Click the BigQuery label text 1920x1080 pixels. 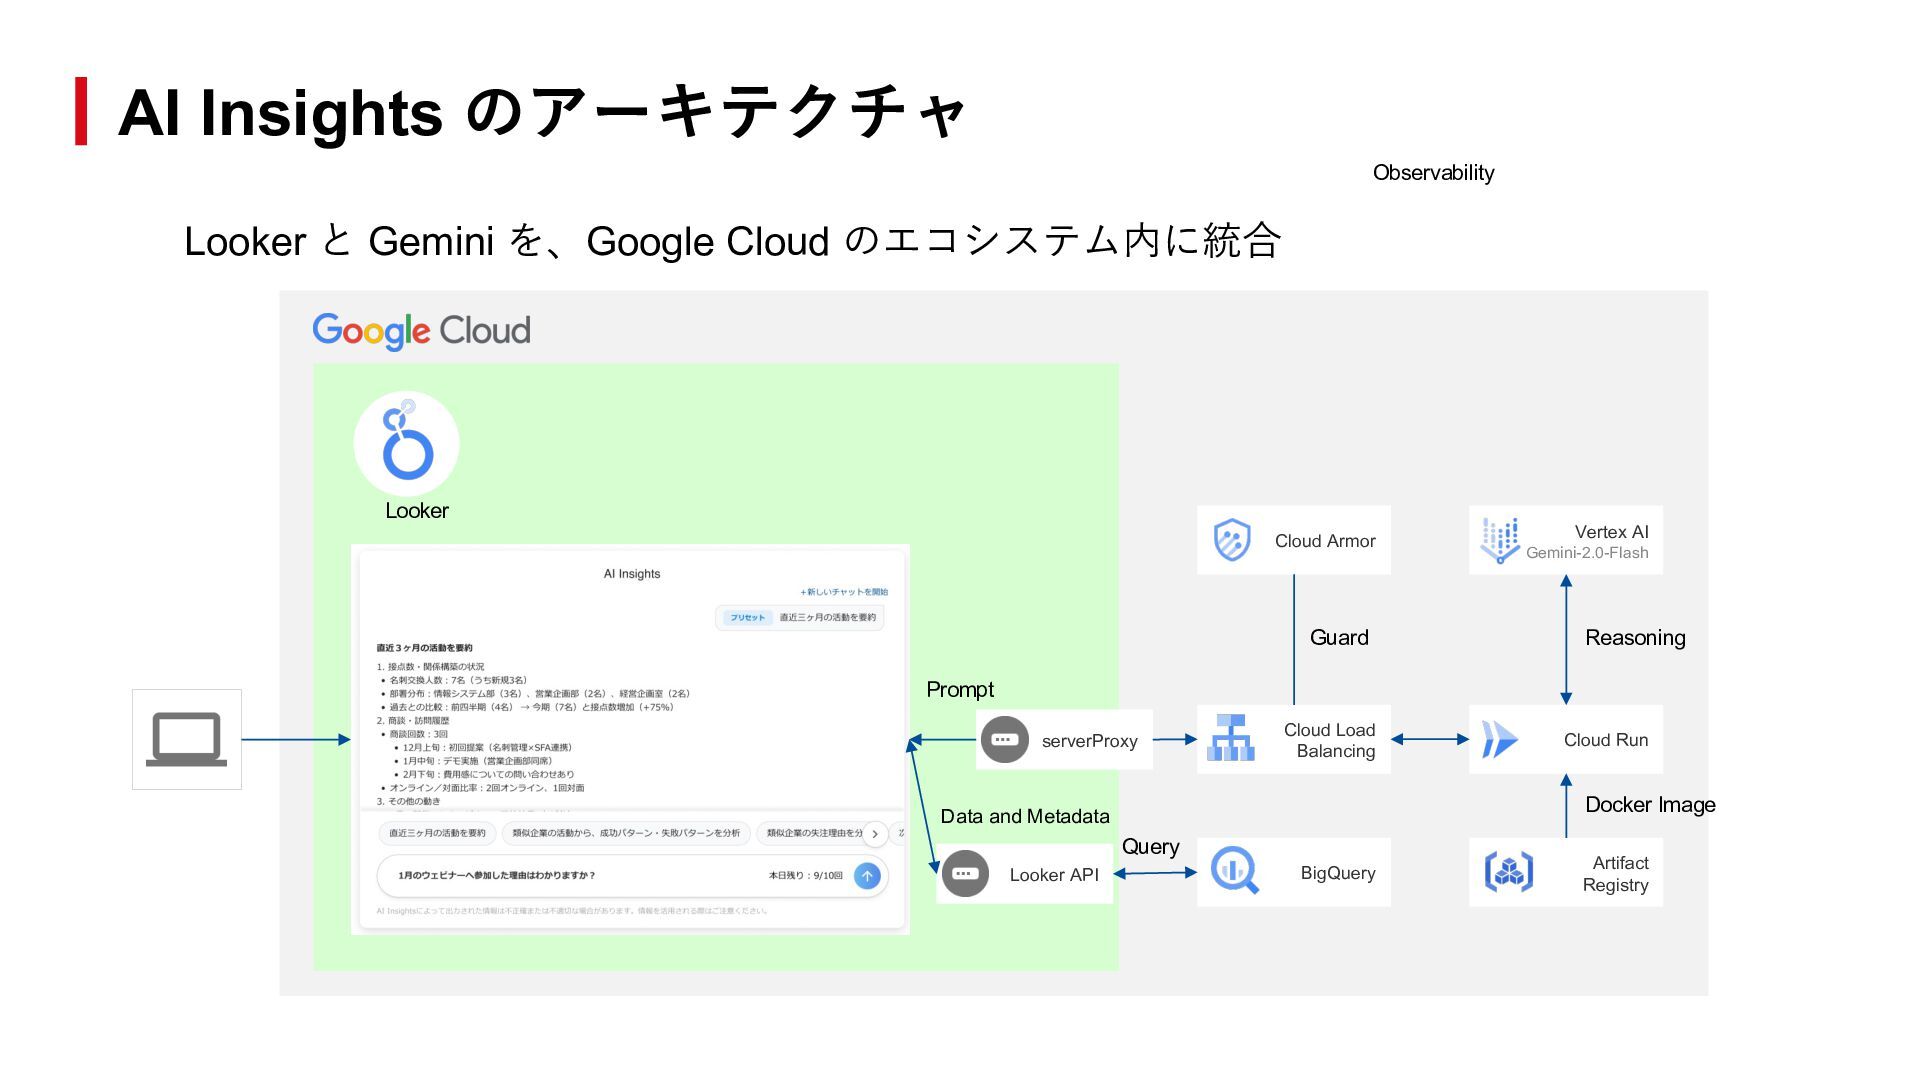tap(1338, 873)
